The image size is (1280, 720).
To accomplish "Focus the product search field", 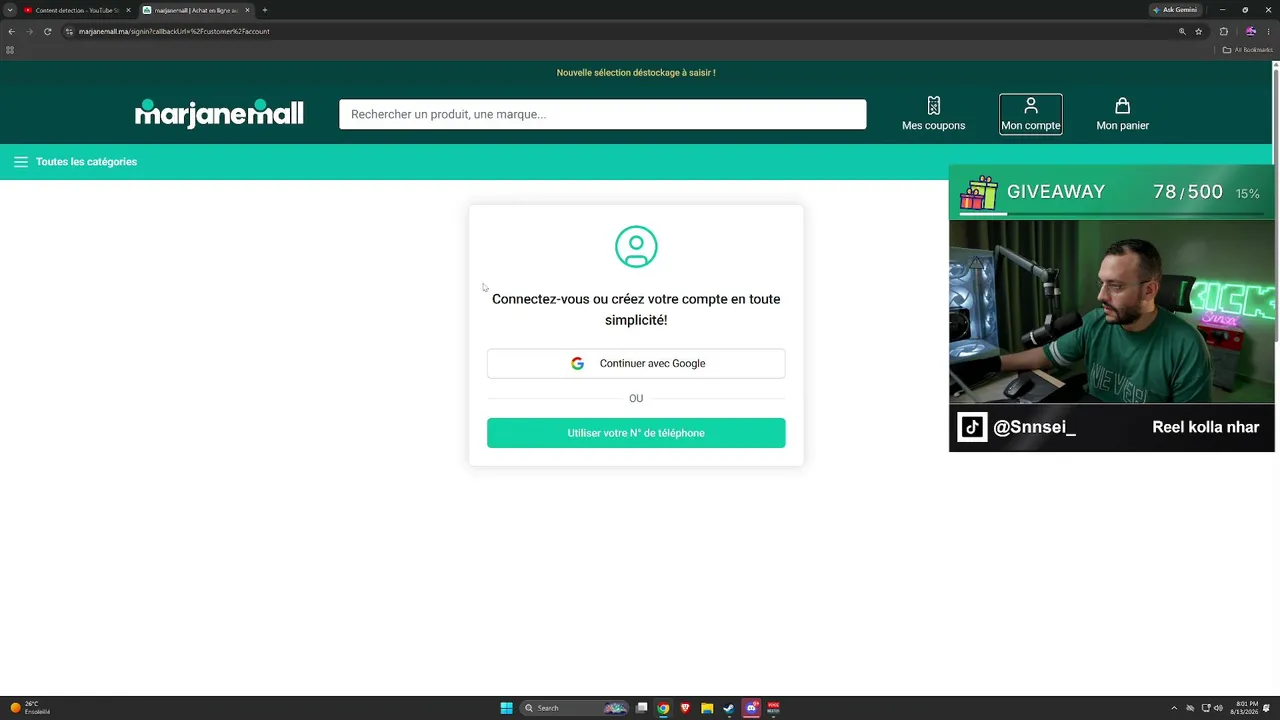I will point(602,114).
